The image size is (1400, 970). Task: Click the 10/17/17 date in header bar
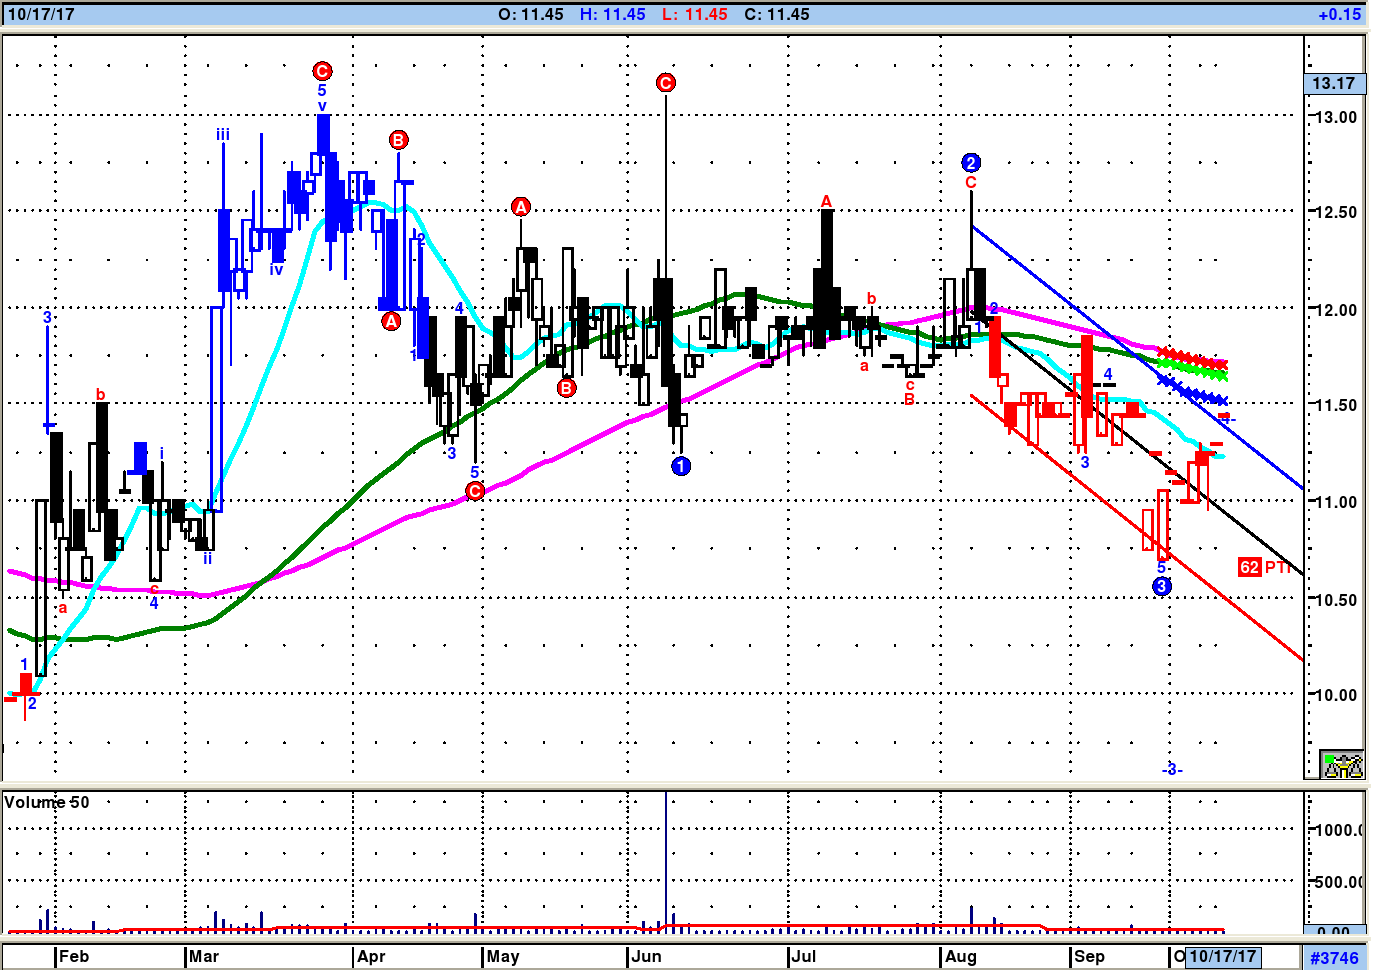coord(41,15)
